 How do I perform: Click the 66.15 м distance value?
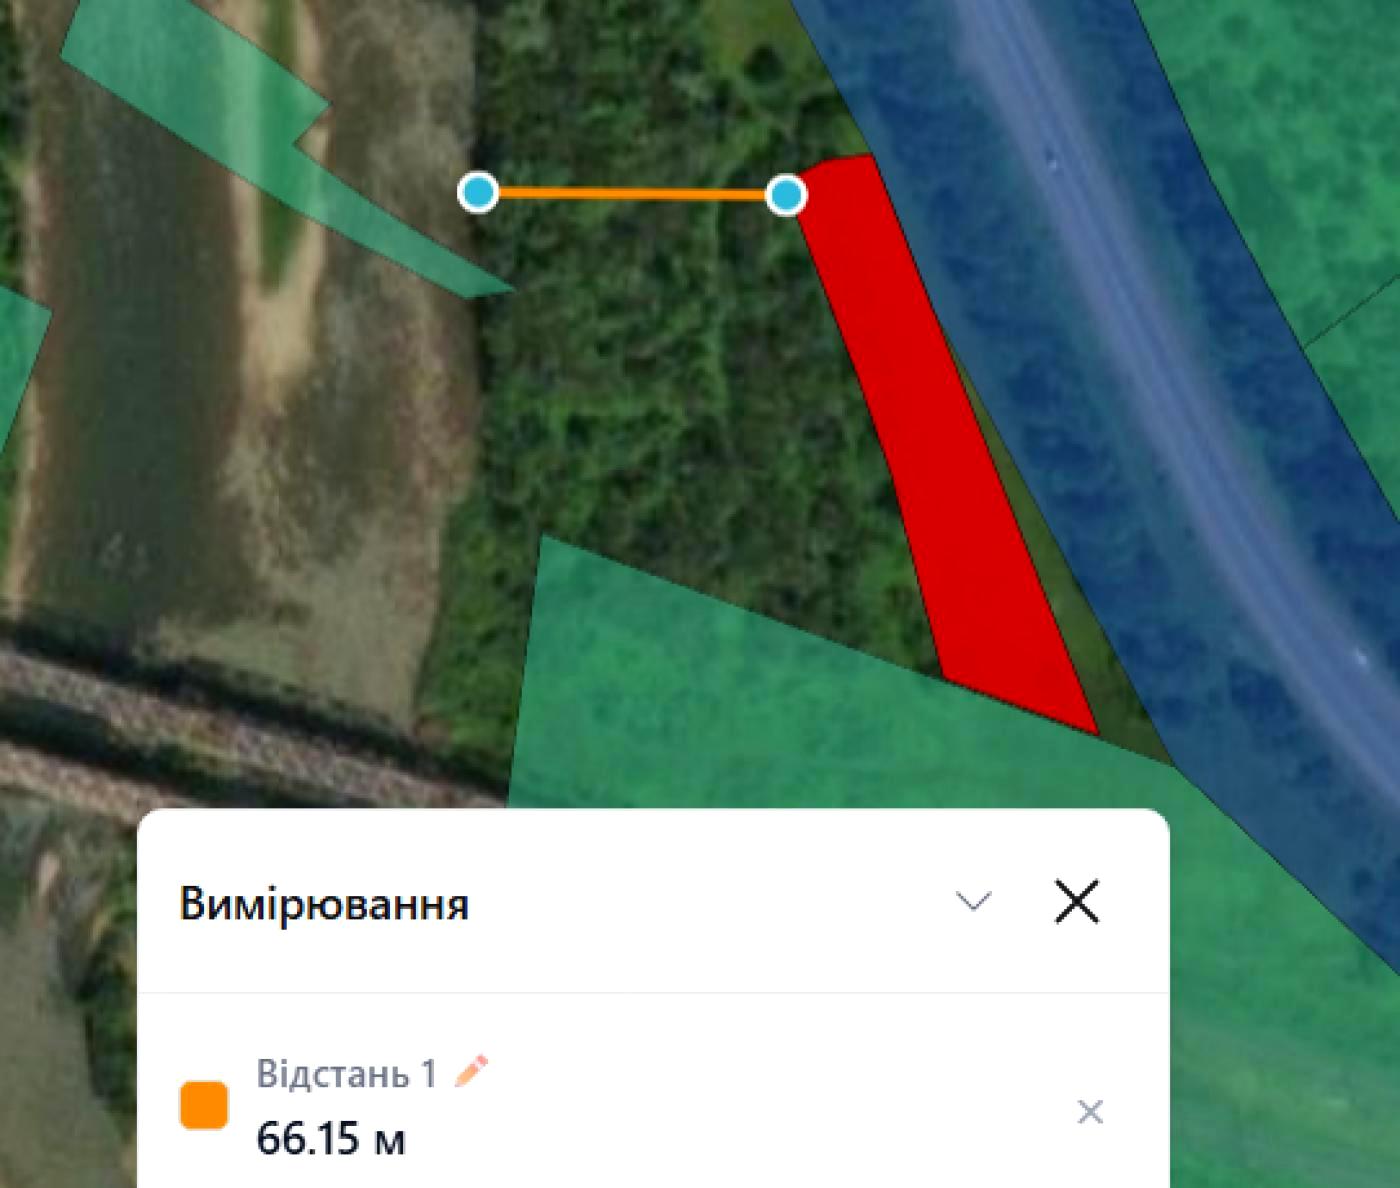[331, 1139]
